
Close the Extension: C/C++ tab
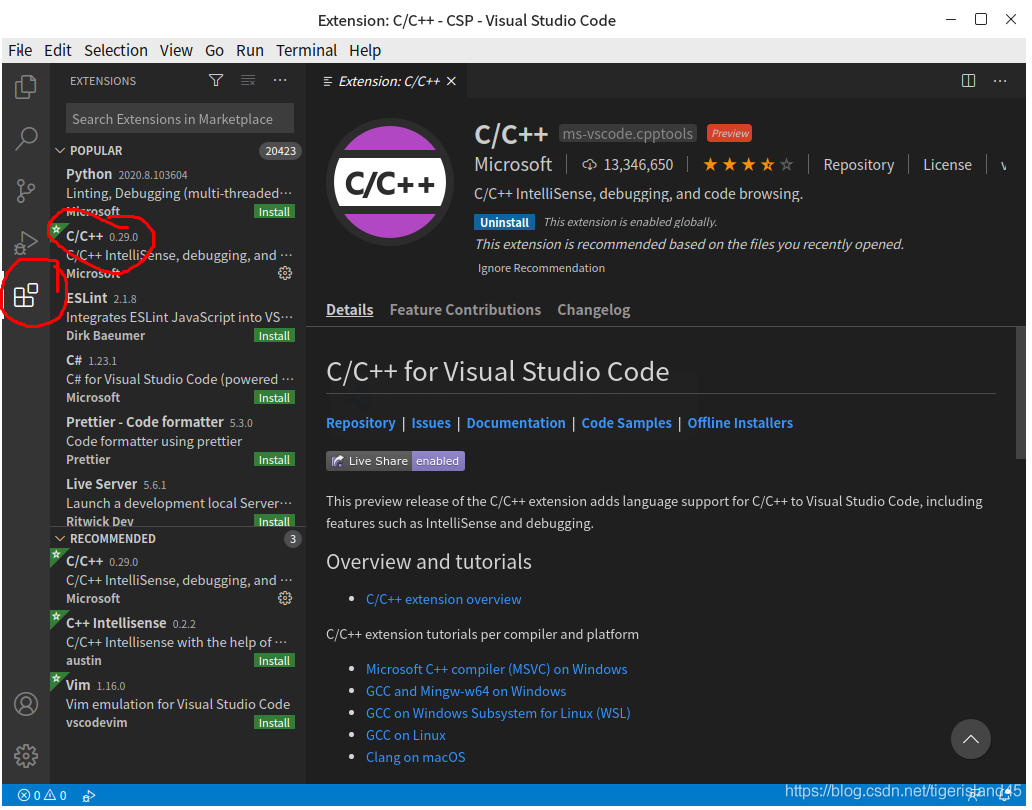451,81
